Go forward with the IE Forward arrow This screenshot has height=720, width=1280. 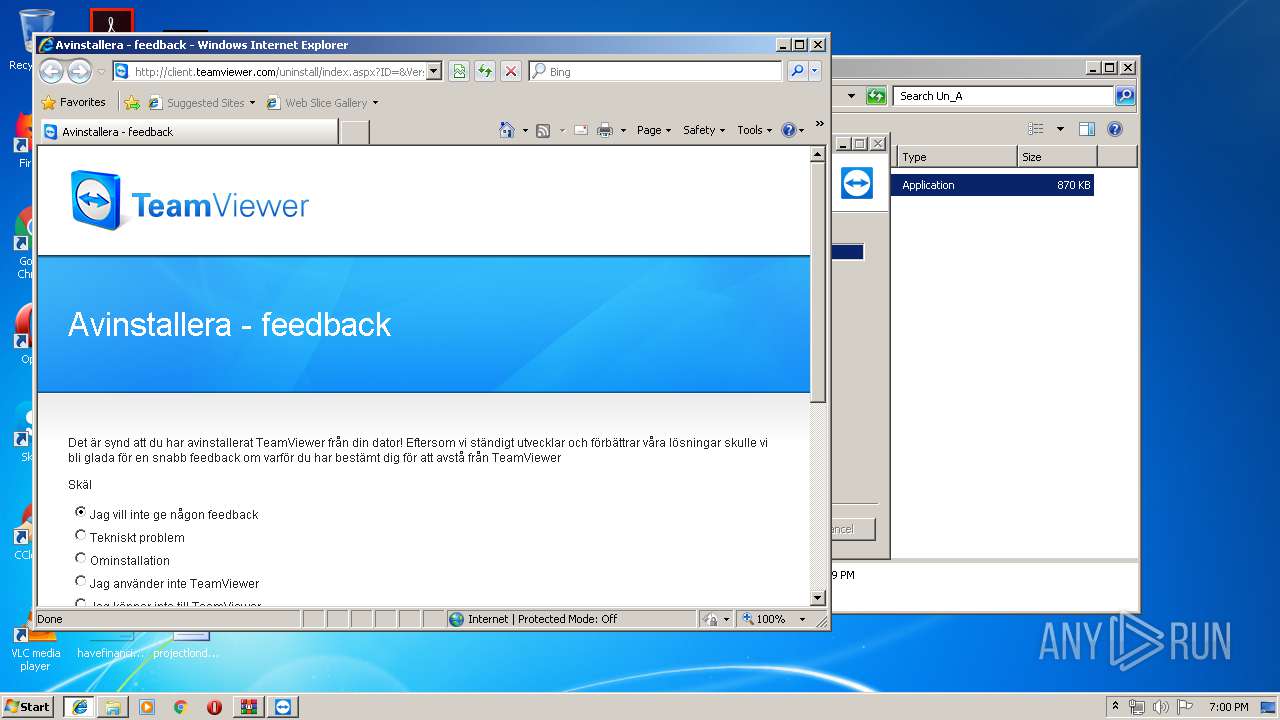pos(79,71)
